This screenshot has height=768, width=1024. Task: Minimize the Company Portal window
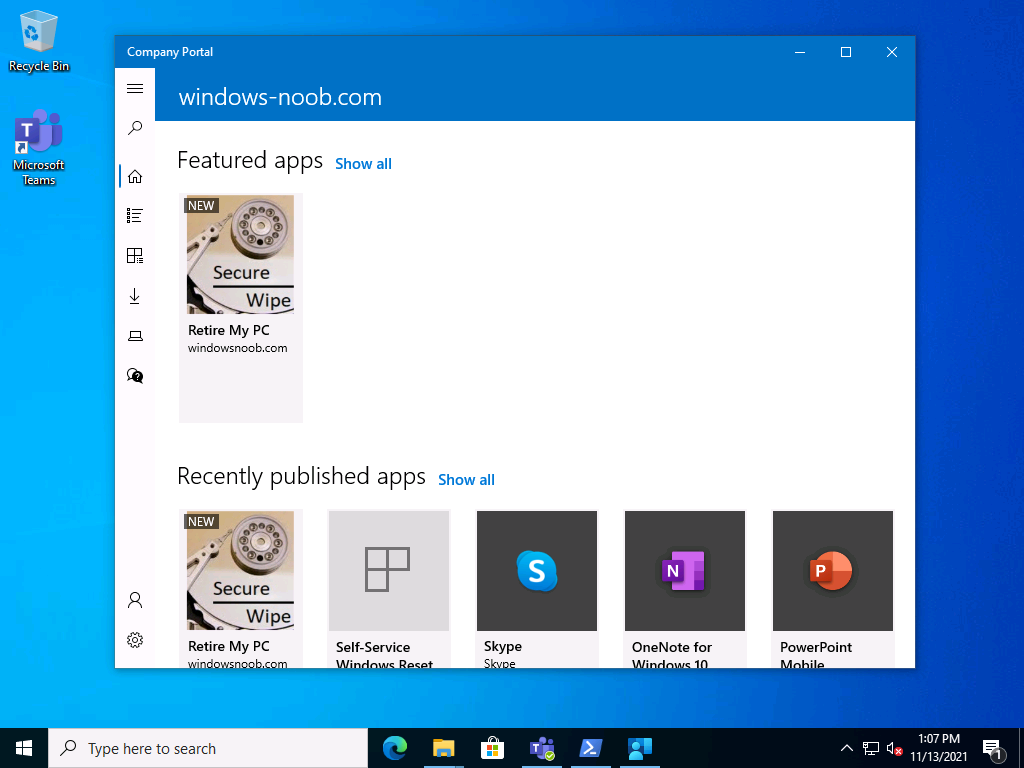[800, 52]
